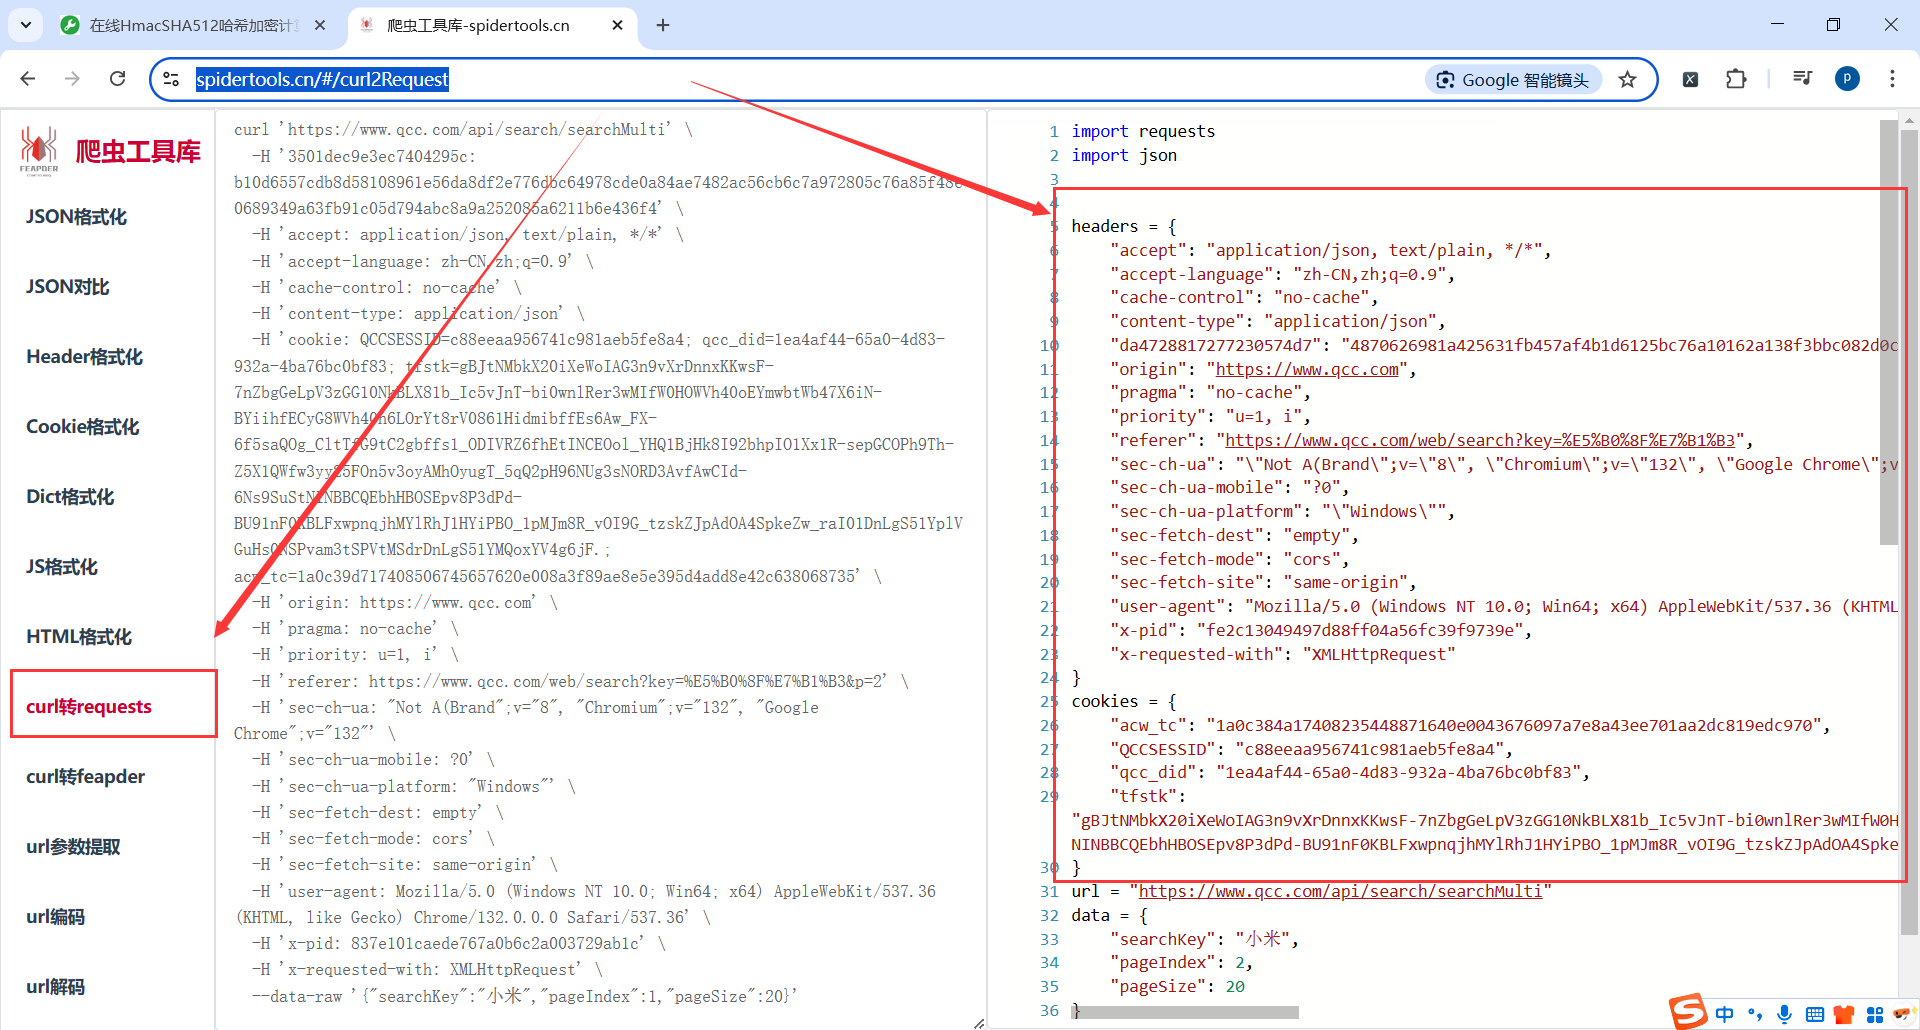The width and height of the screenshot is (1920, 1030).
Task: Close the 爬虫工具库-spidertools.cn tab
Action: coord(618,25)
